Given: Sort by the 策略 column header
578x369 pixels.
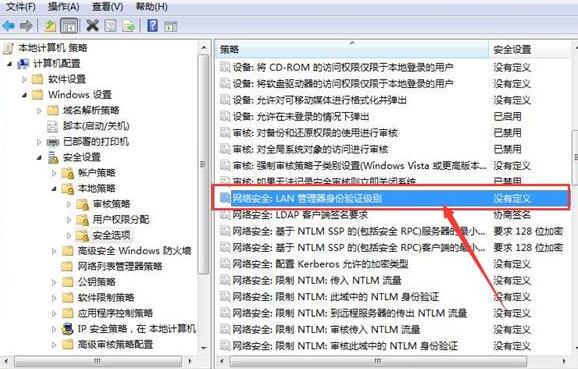Looking at the screenshot, I should point(352,49).
